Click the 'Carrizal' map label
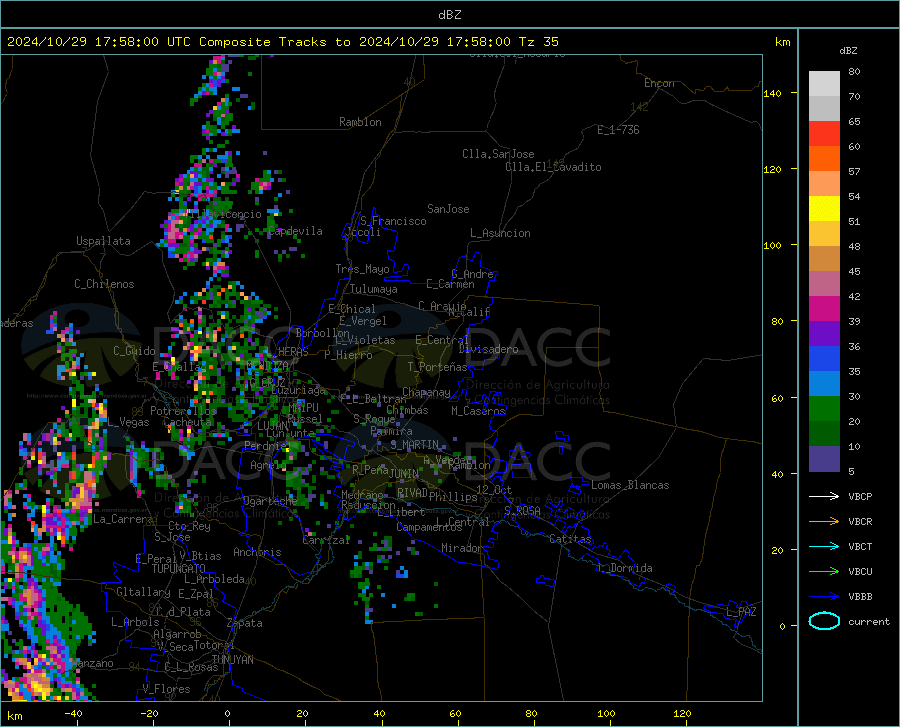 [x=326, y=540]
